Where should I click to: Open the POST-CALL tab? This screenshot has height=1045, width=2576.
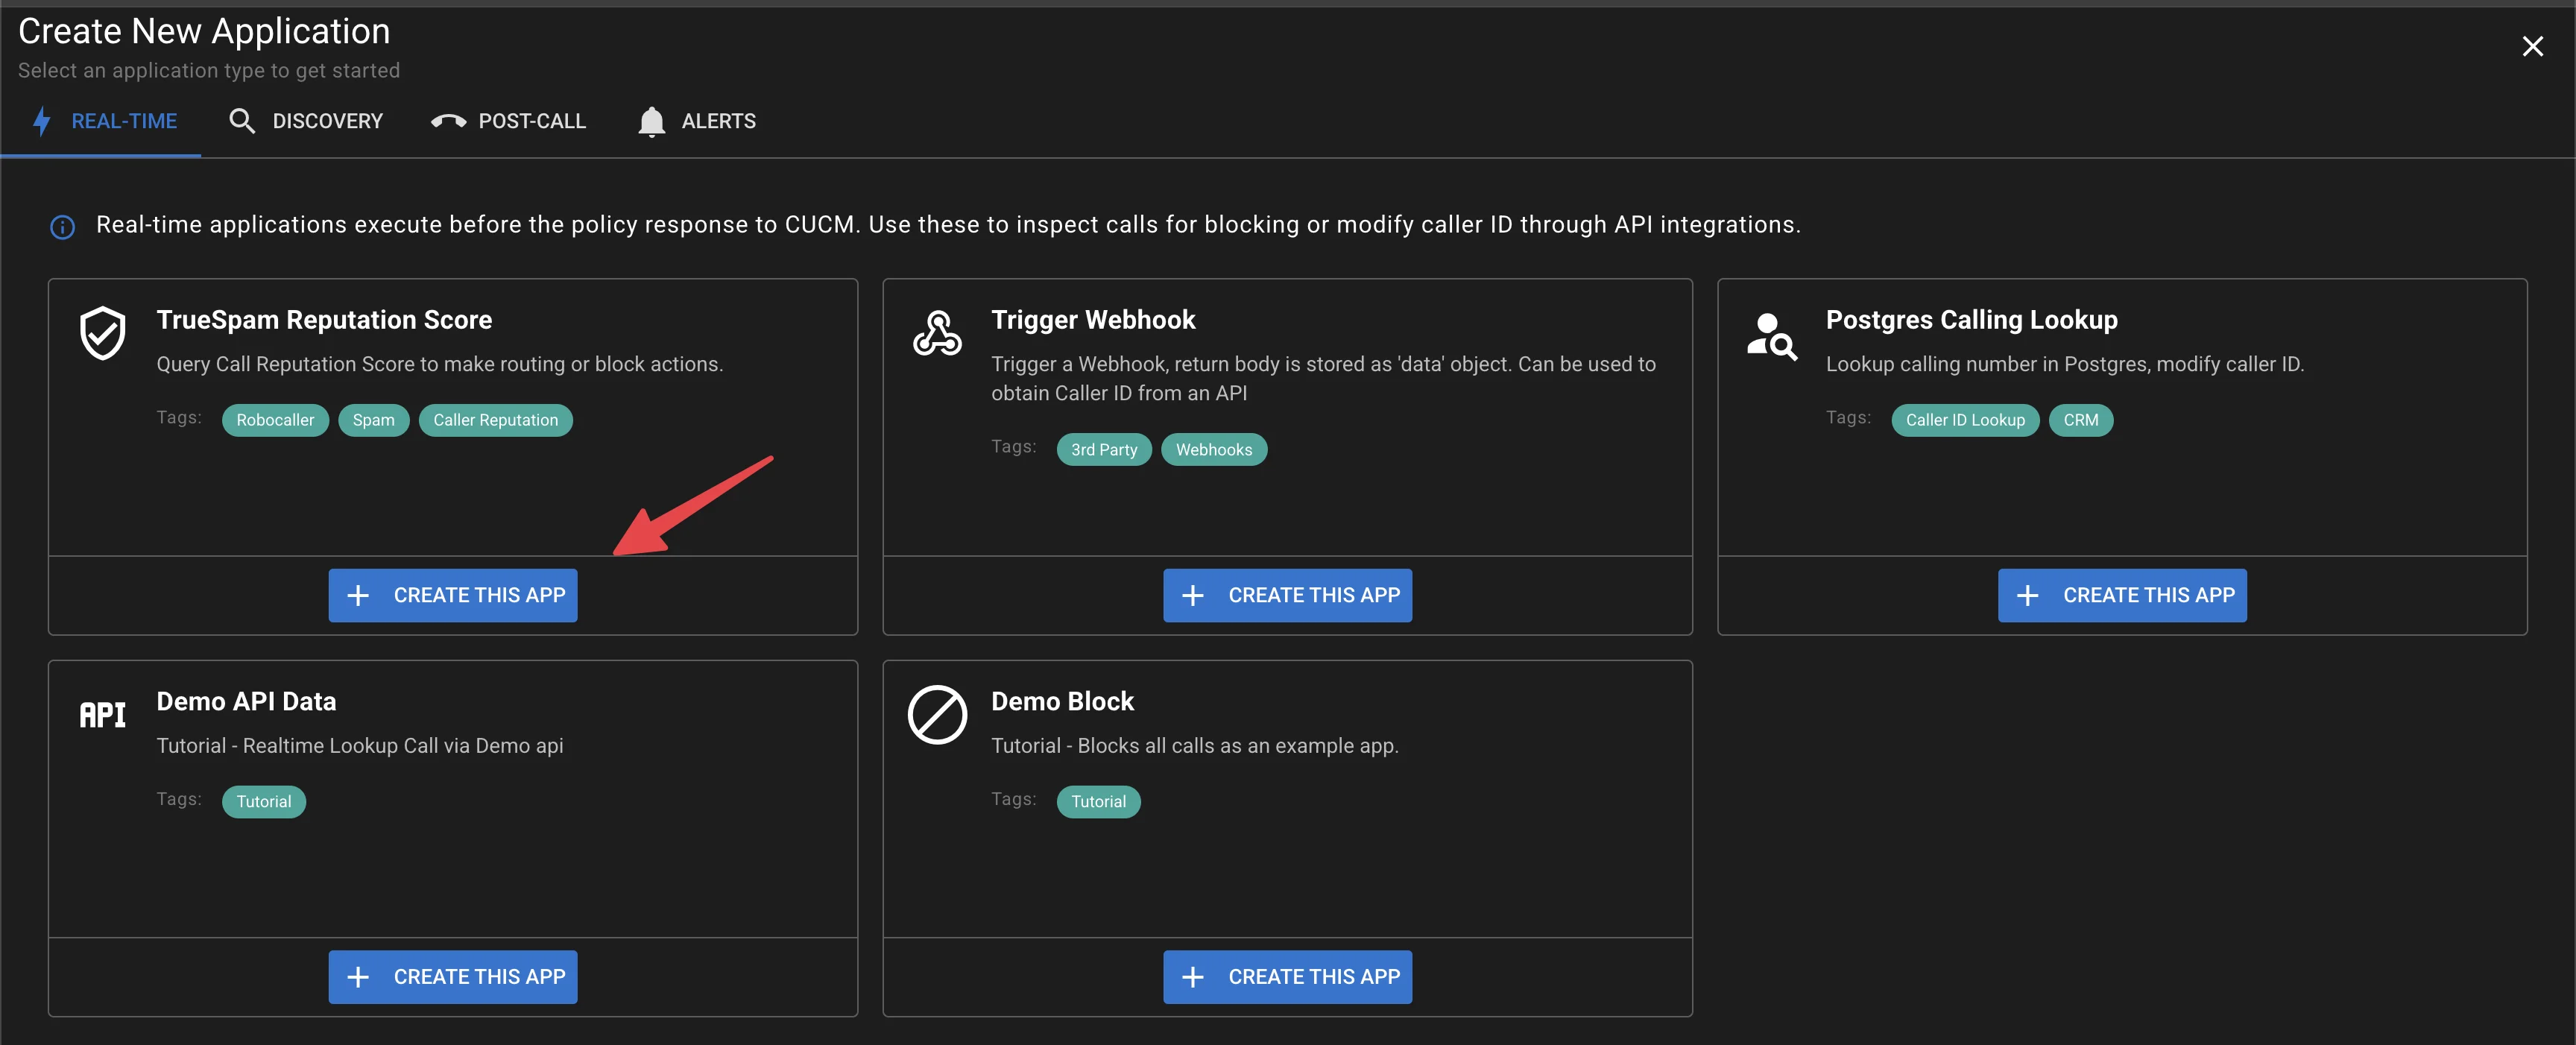click(x=532, y=120)
